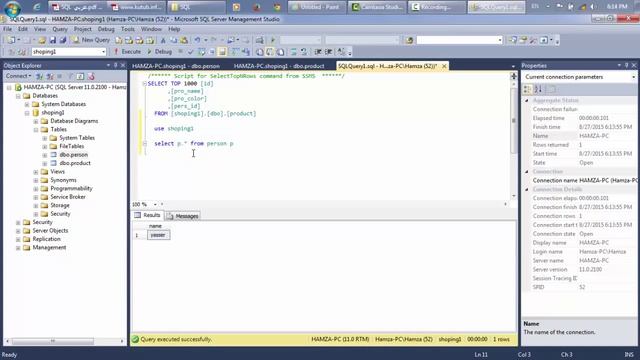
Task: Click the 'yasser' result cell
Action: click(x=158, y=235)
